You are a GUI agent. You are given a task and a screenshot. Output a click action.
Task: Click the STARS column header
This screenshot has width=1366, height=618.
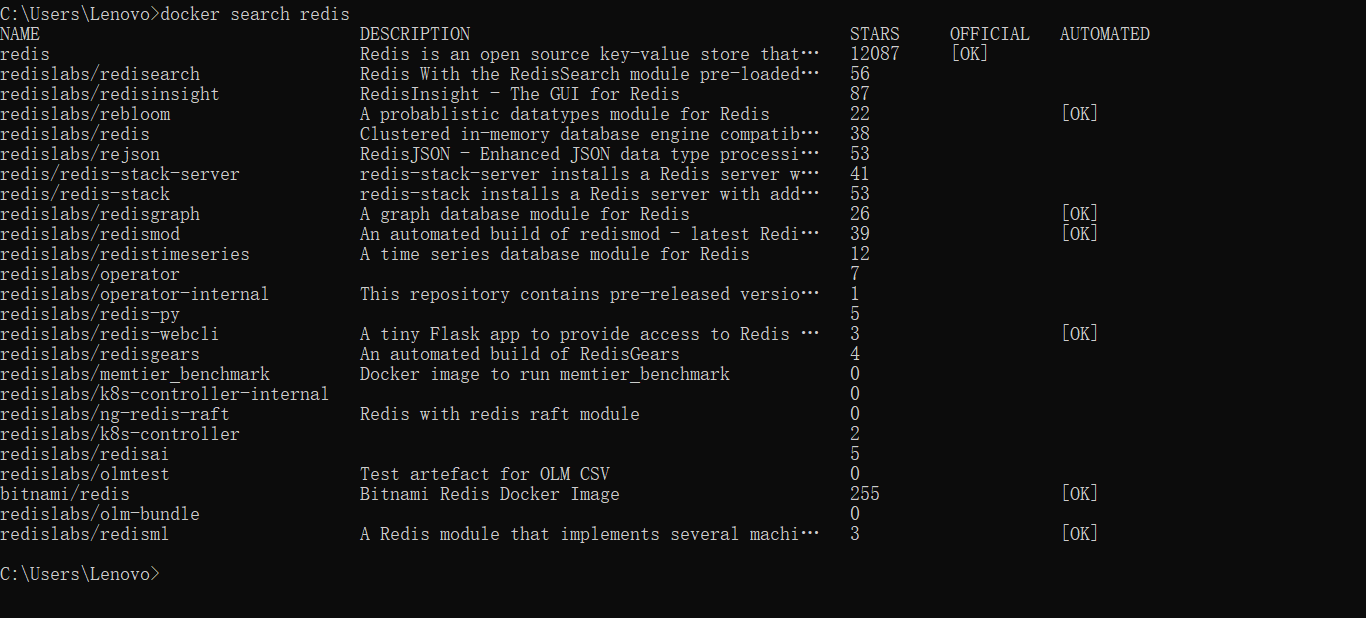[875, 34]
